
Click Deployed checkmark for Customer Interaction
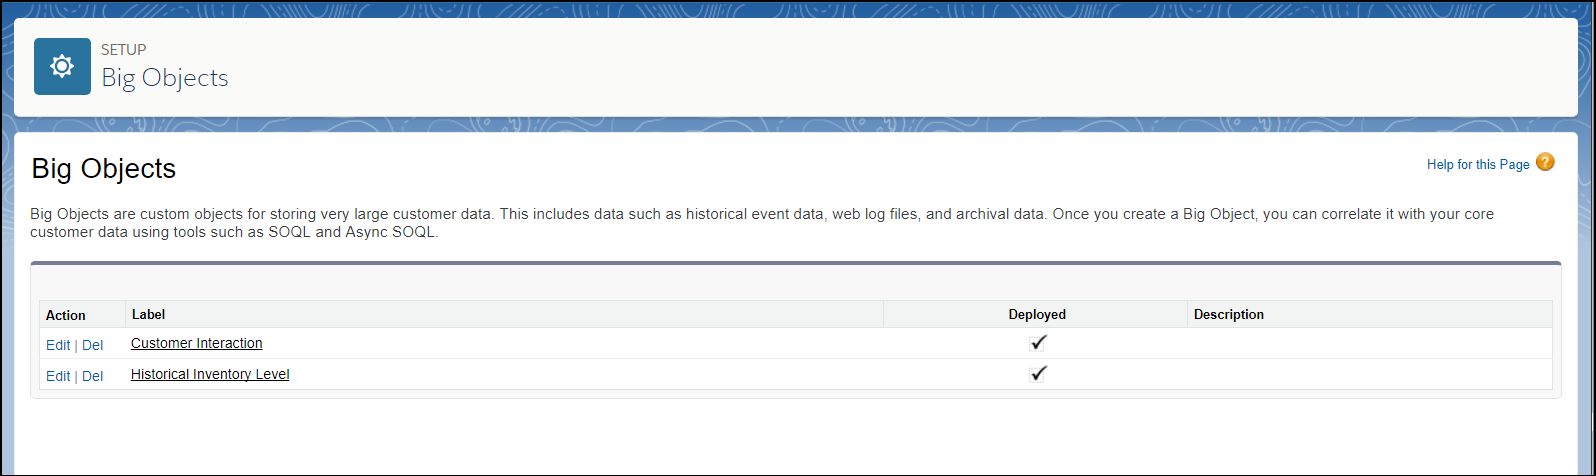(x=1038, y=343)
